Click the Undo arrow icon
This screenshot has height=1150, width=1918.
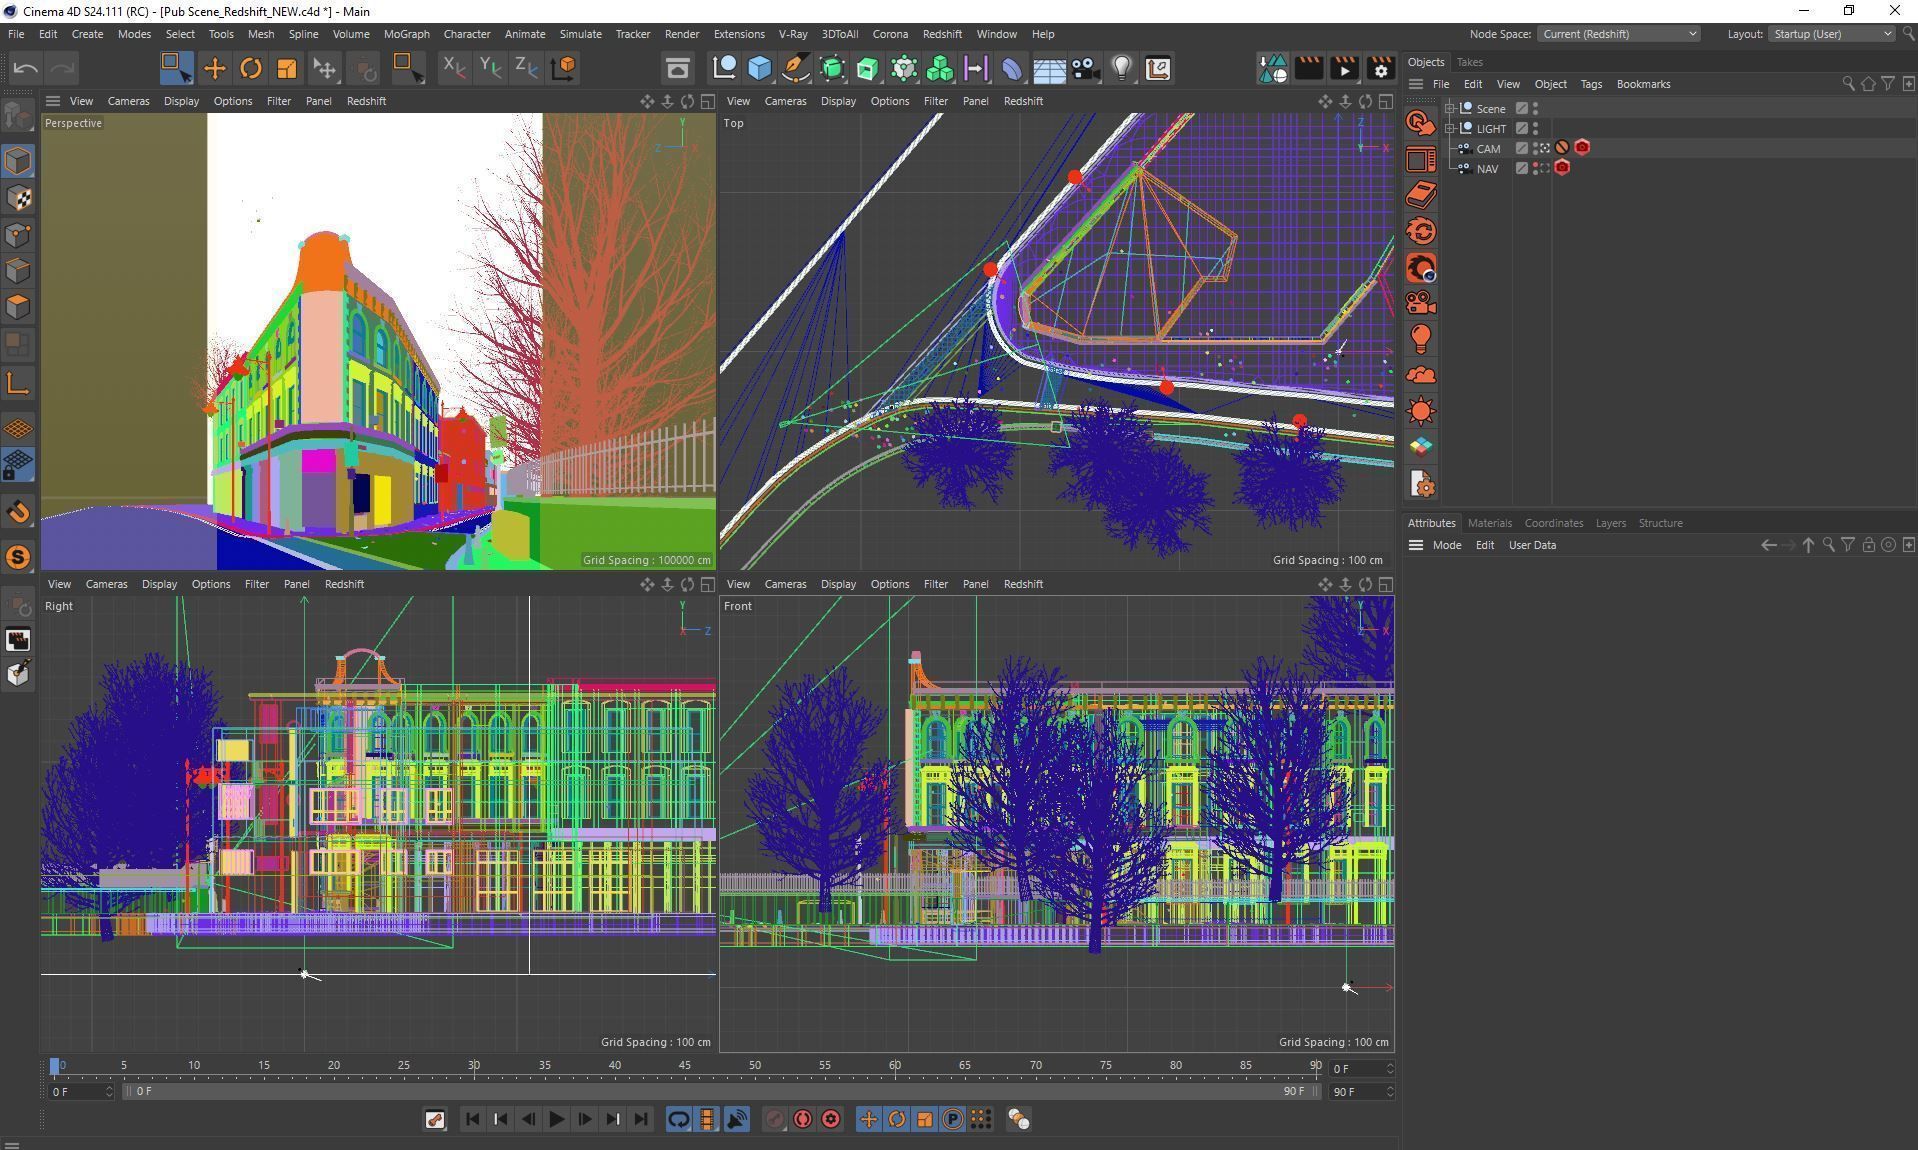(x=26, y=68)
